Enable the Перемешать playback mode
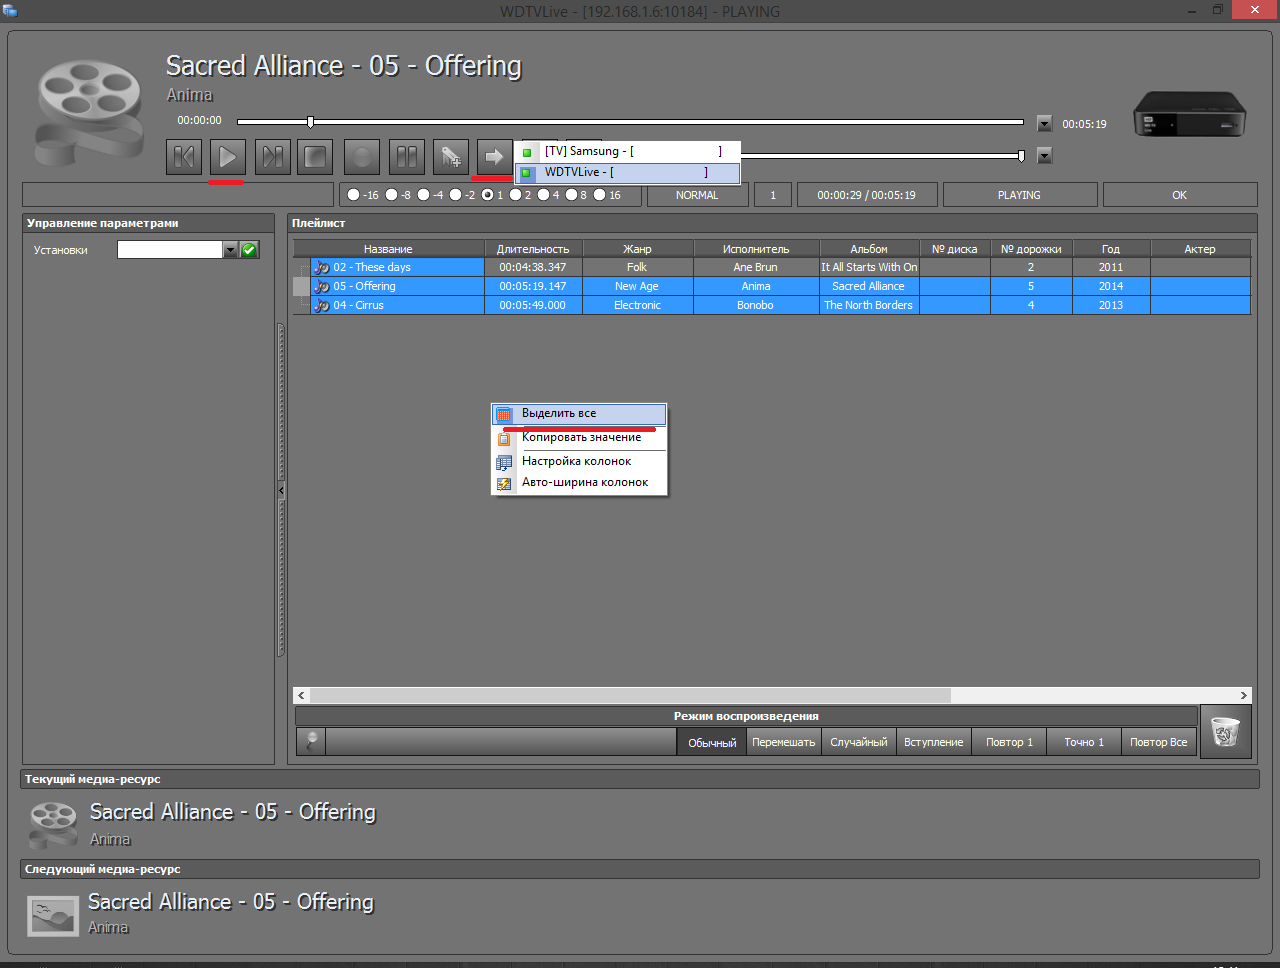Viewport: 1280px width, 968px height. pos(783,742)
